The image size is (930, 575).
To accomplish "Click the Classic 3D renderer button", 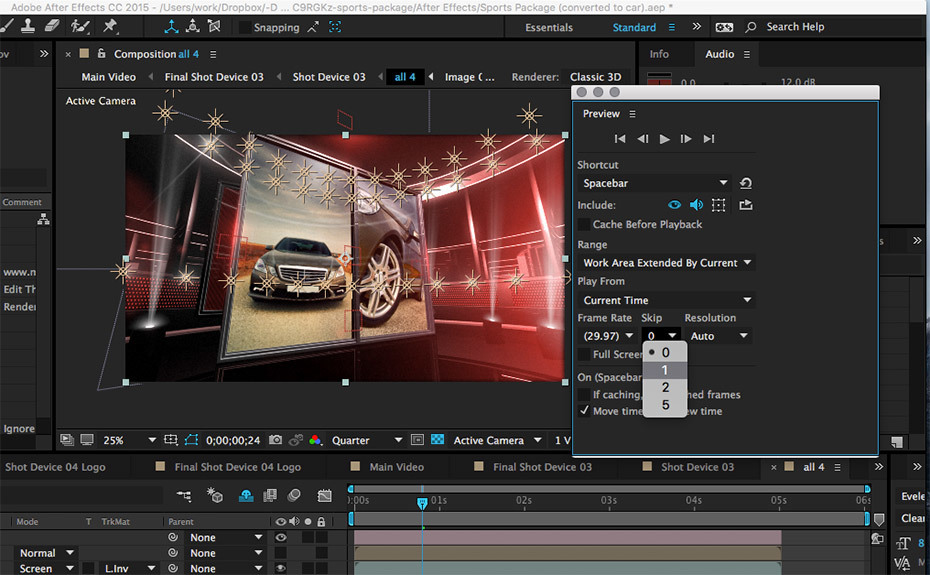I will tap(595, 77).
